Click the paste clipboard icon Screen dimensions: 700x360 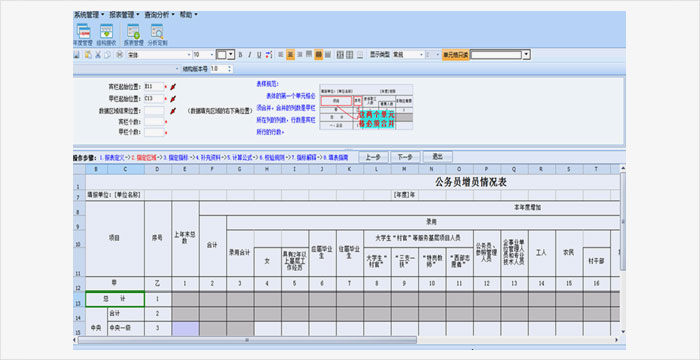[88, 55]
